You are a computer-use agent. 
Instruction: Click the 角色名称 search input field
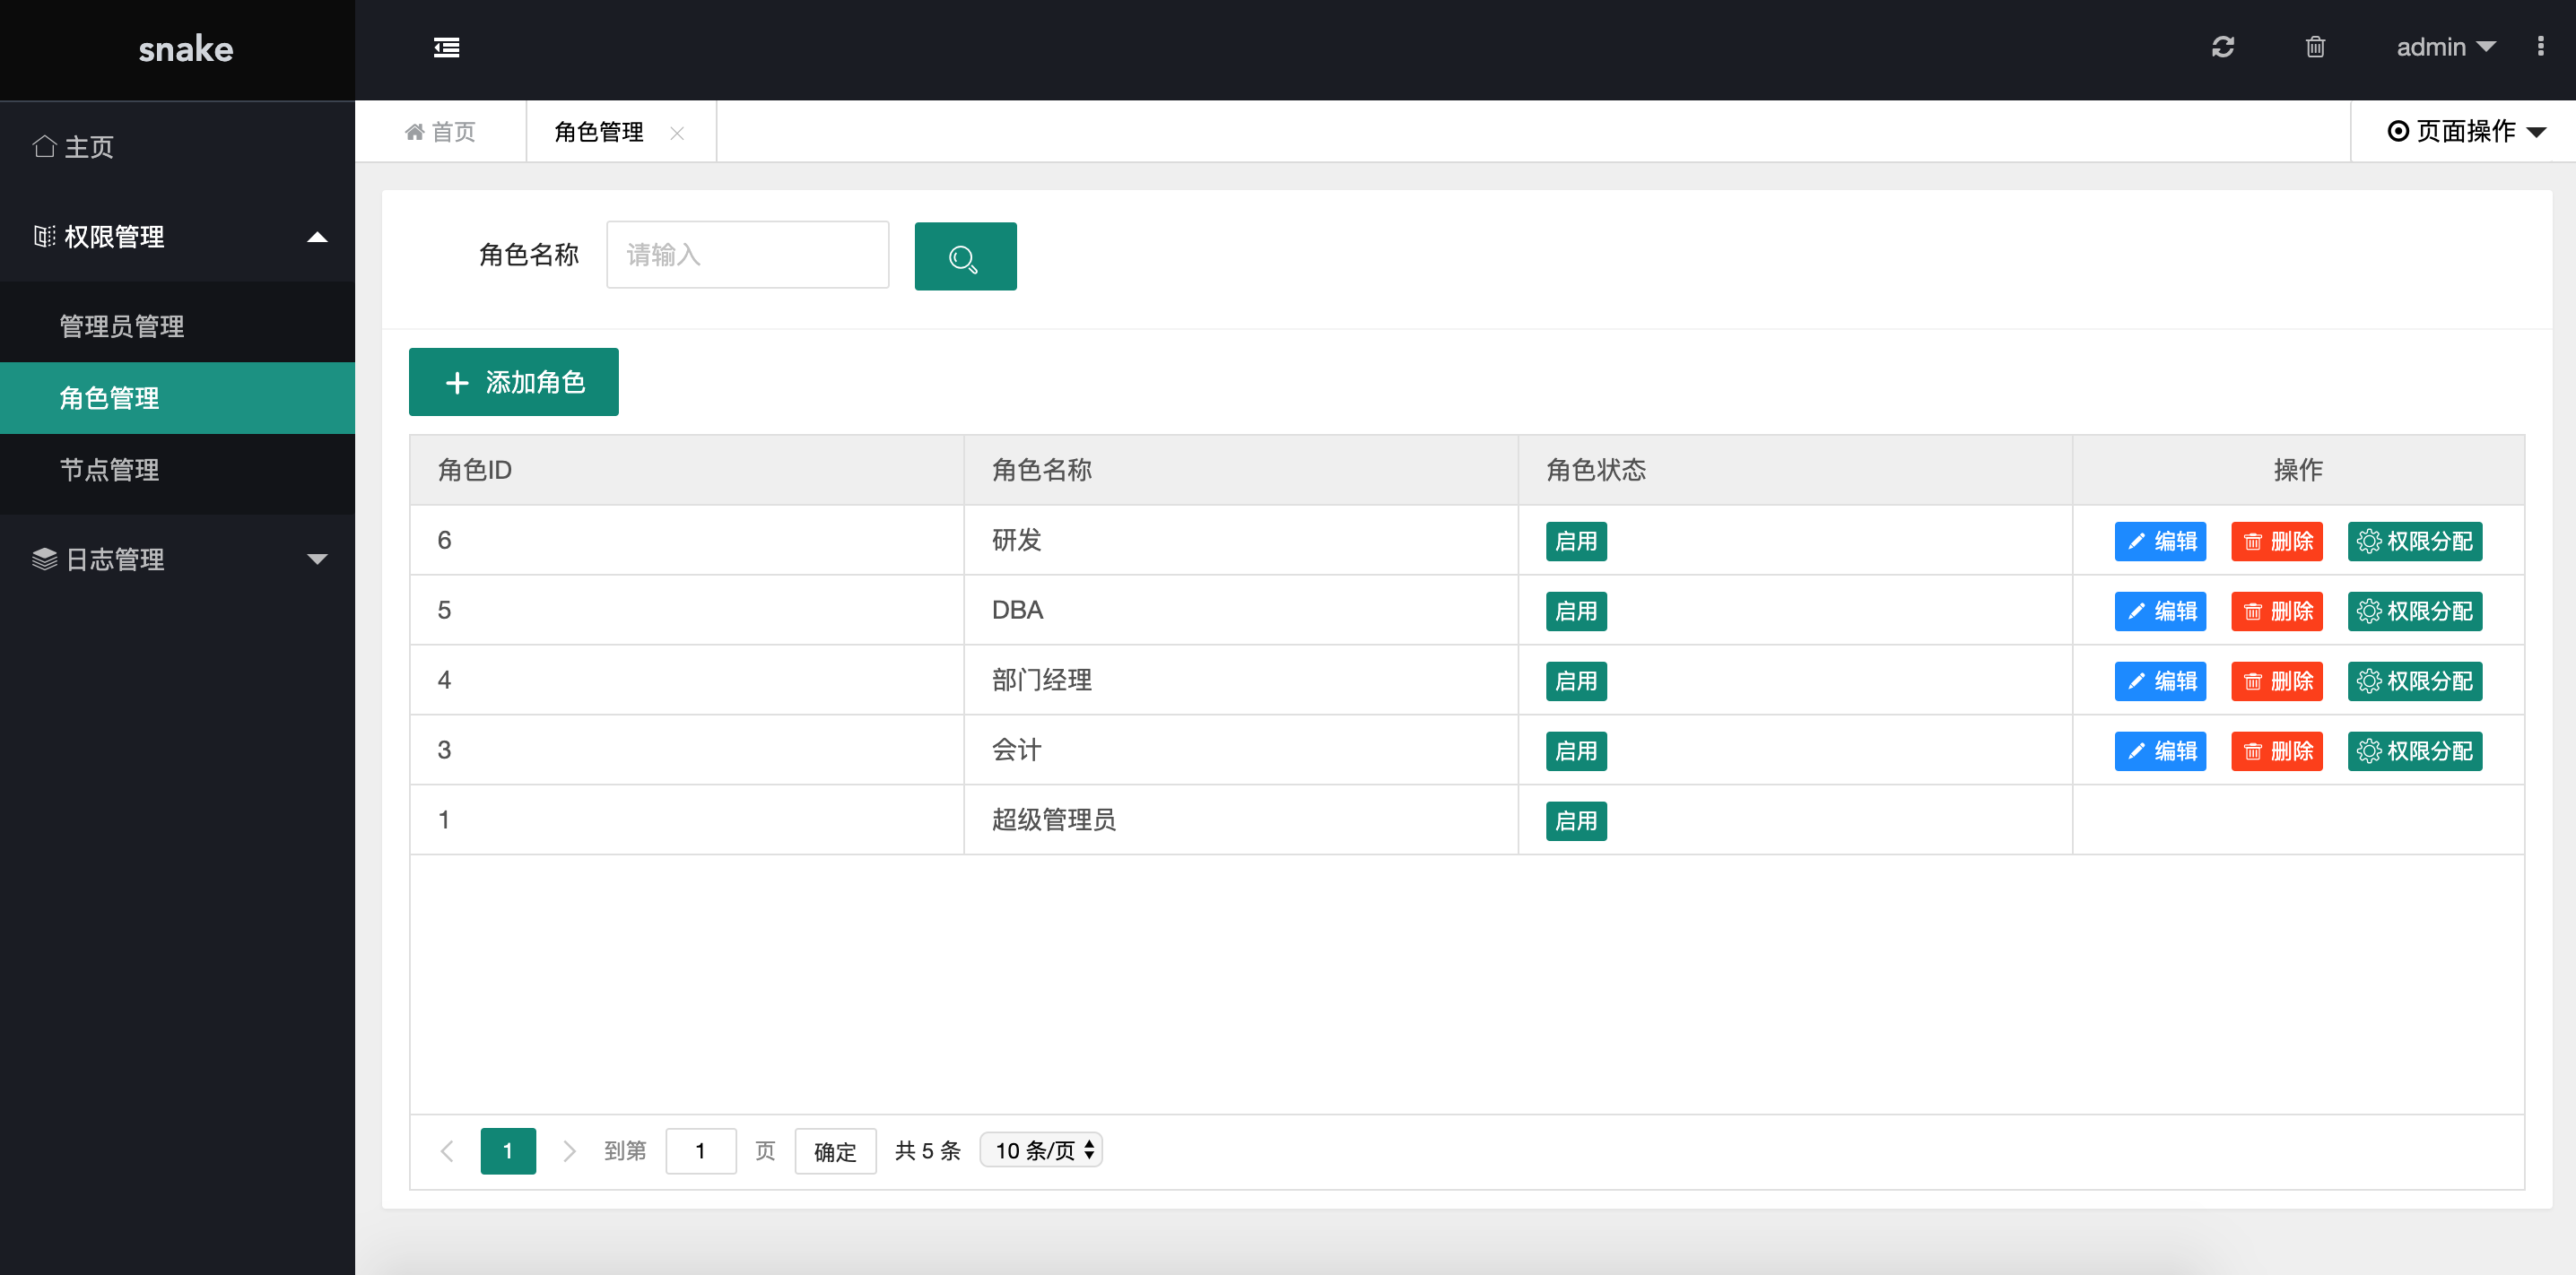(747, 256)
